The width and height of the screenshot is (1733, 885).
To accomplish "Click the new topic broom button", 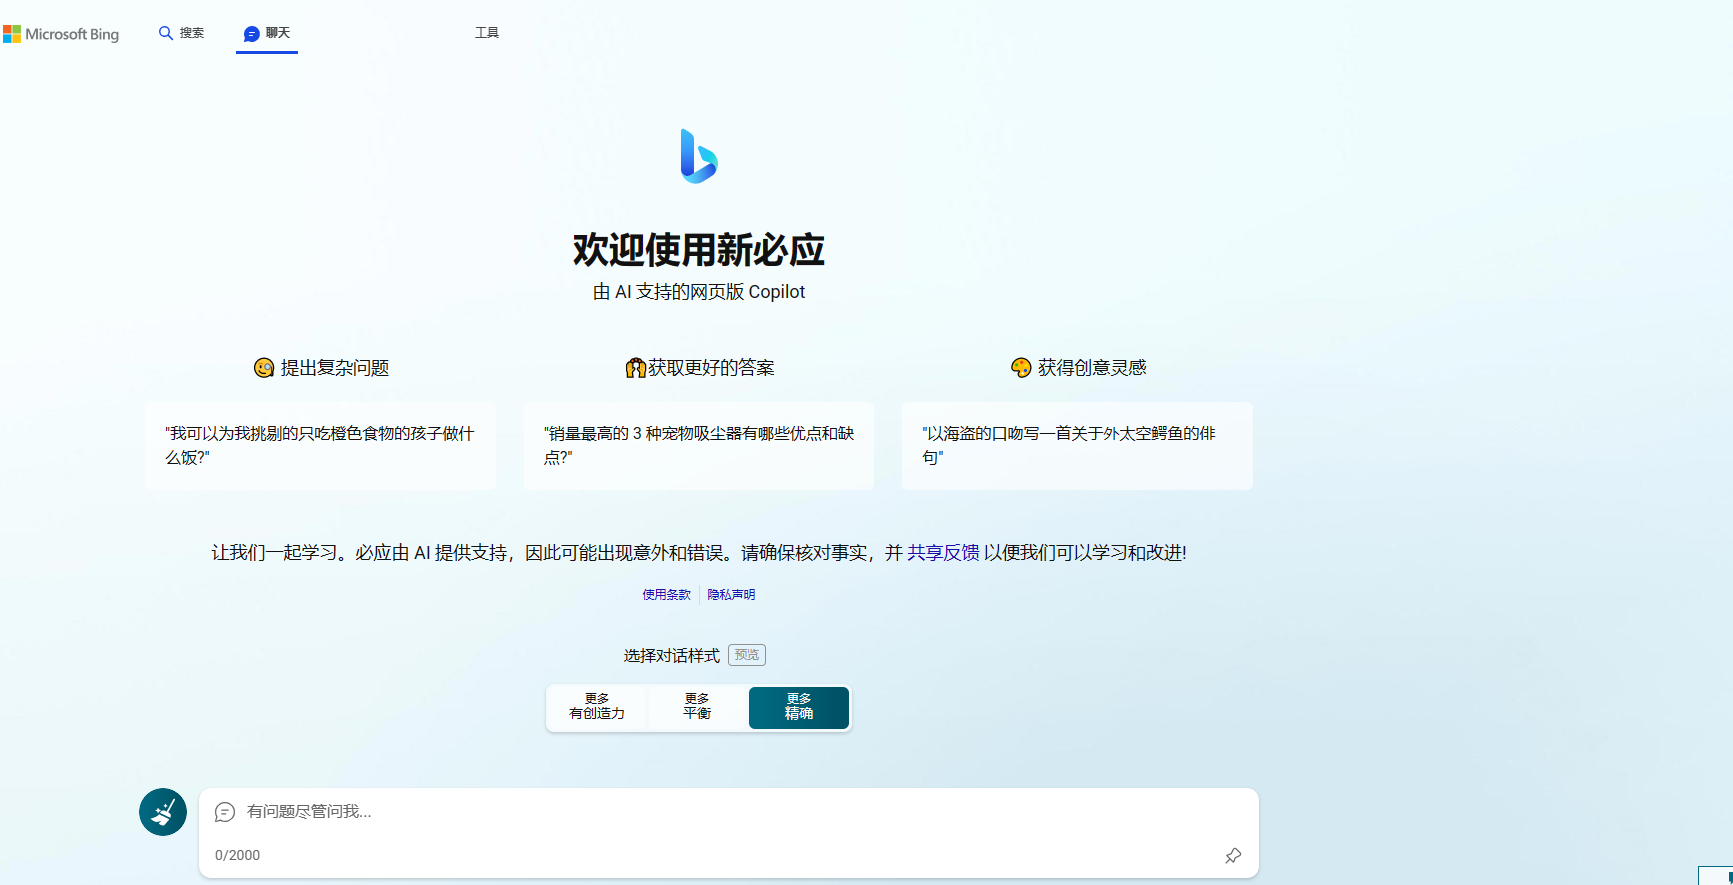I will pos(163,812).
